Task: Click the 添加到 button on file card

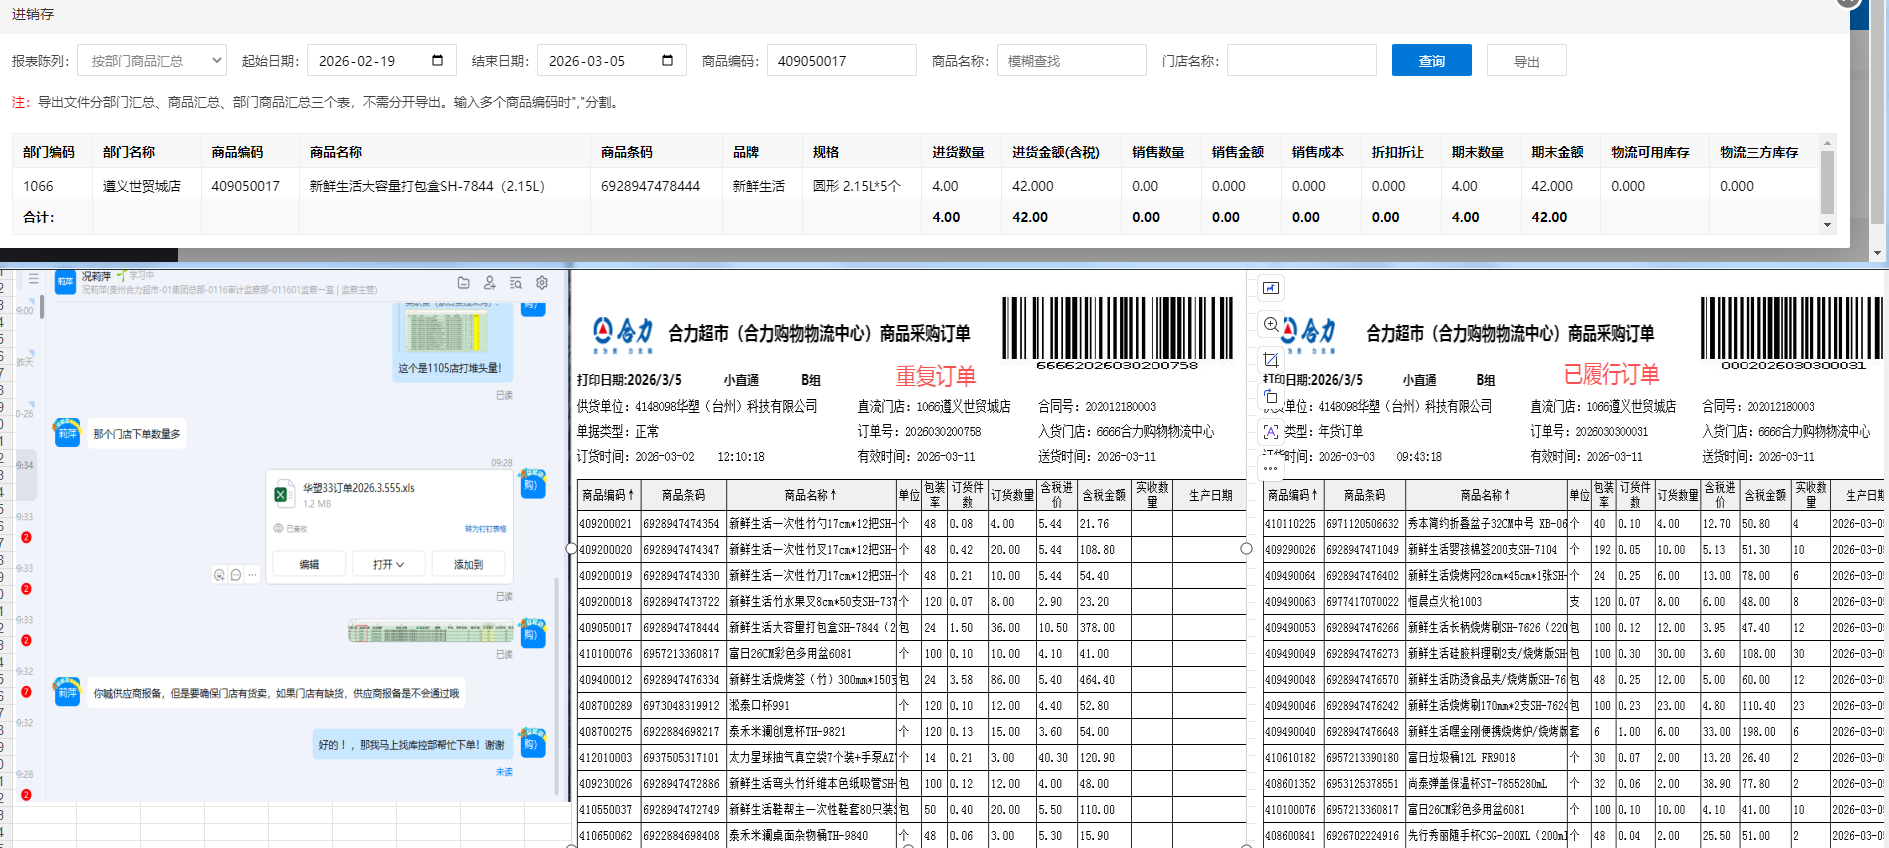Action: [x=468, y=565]
